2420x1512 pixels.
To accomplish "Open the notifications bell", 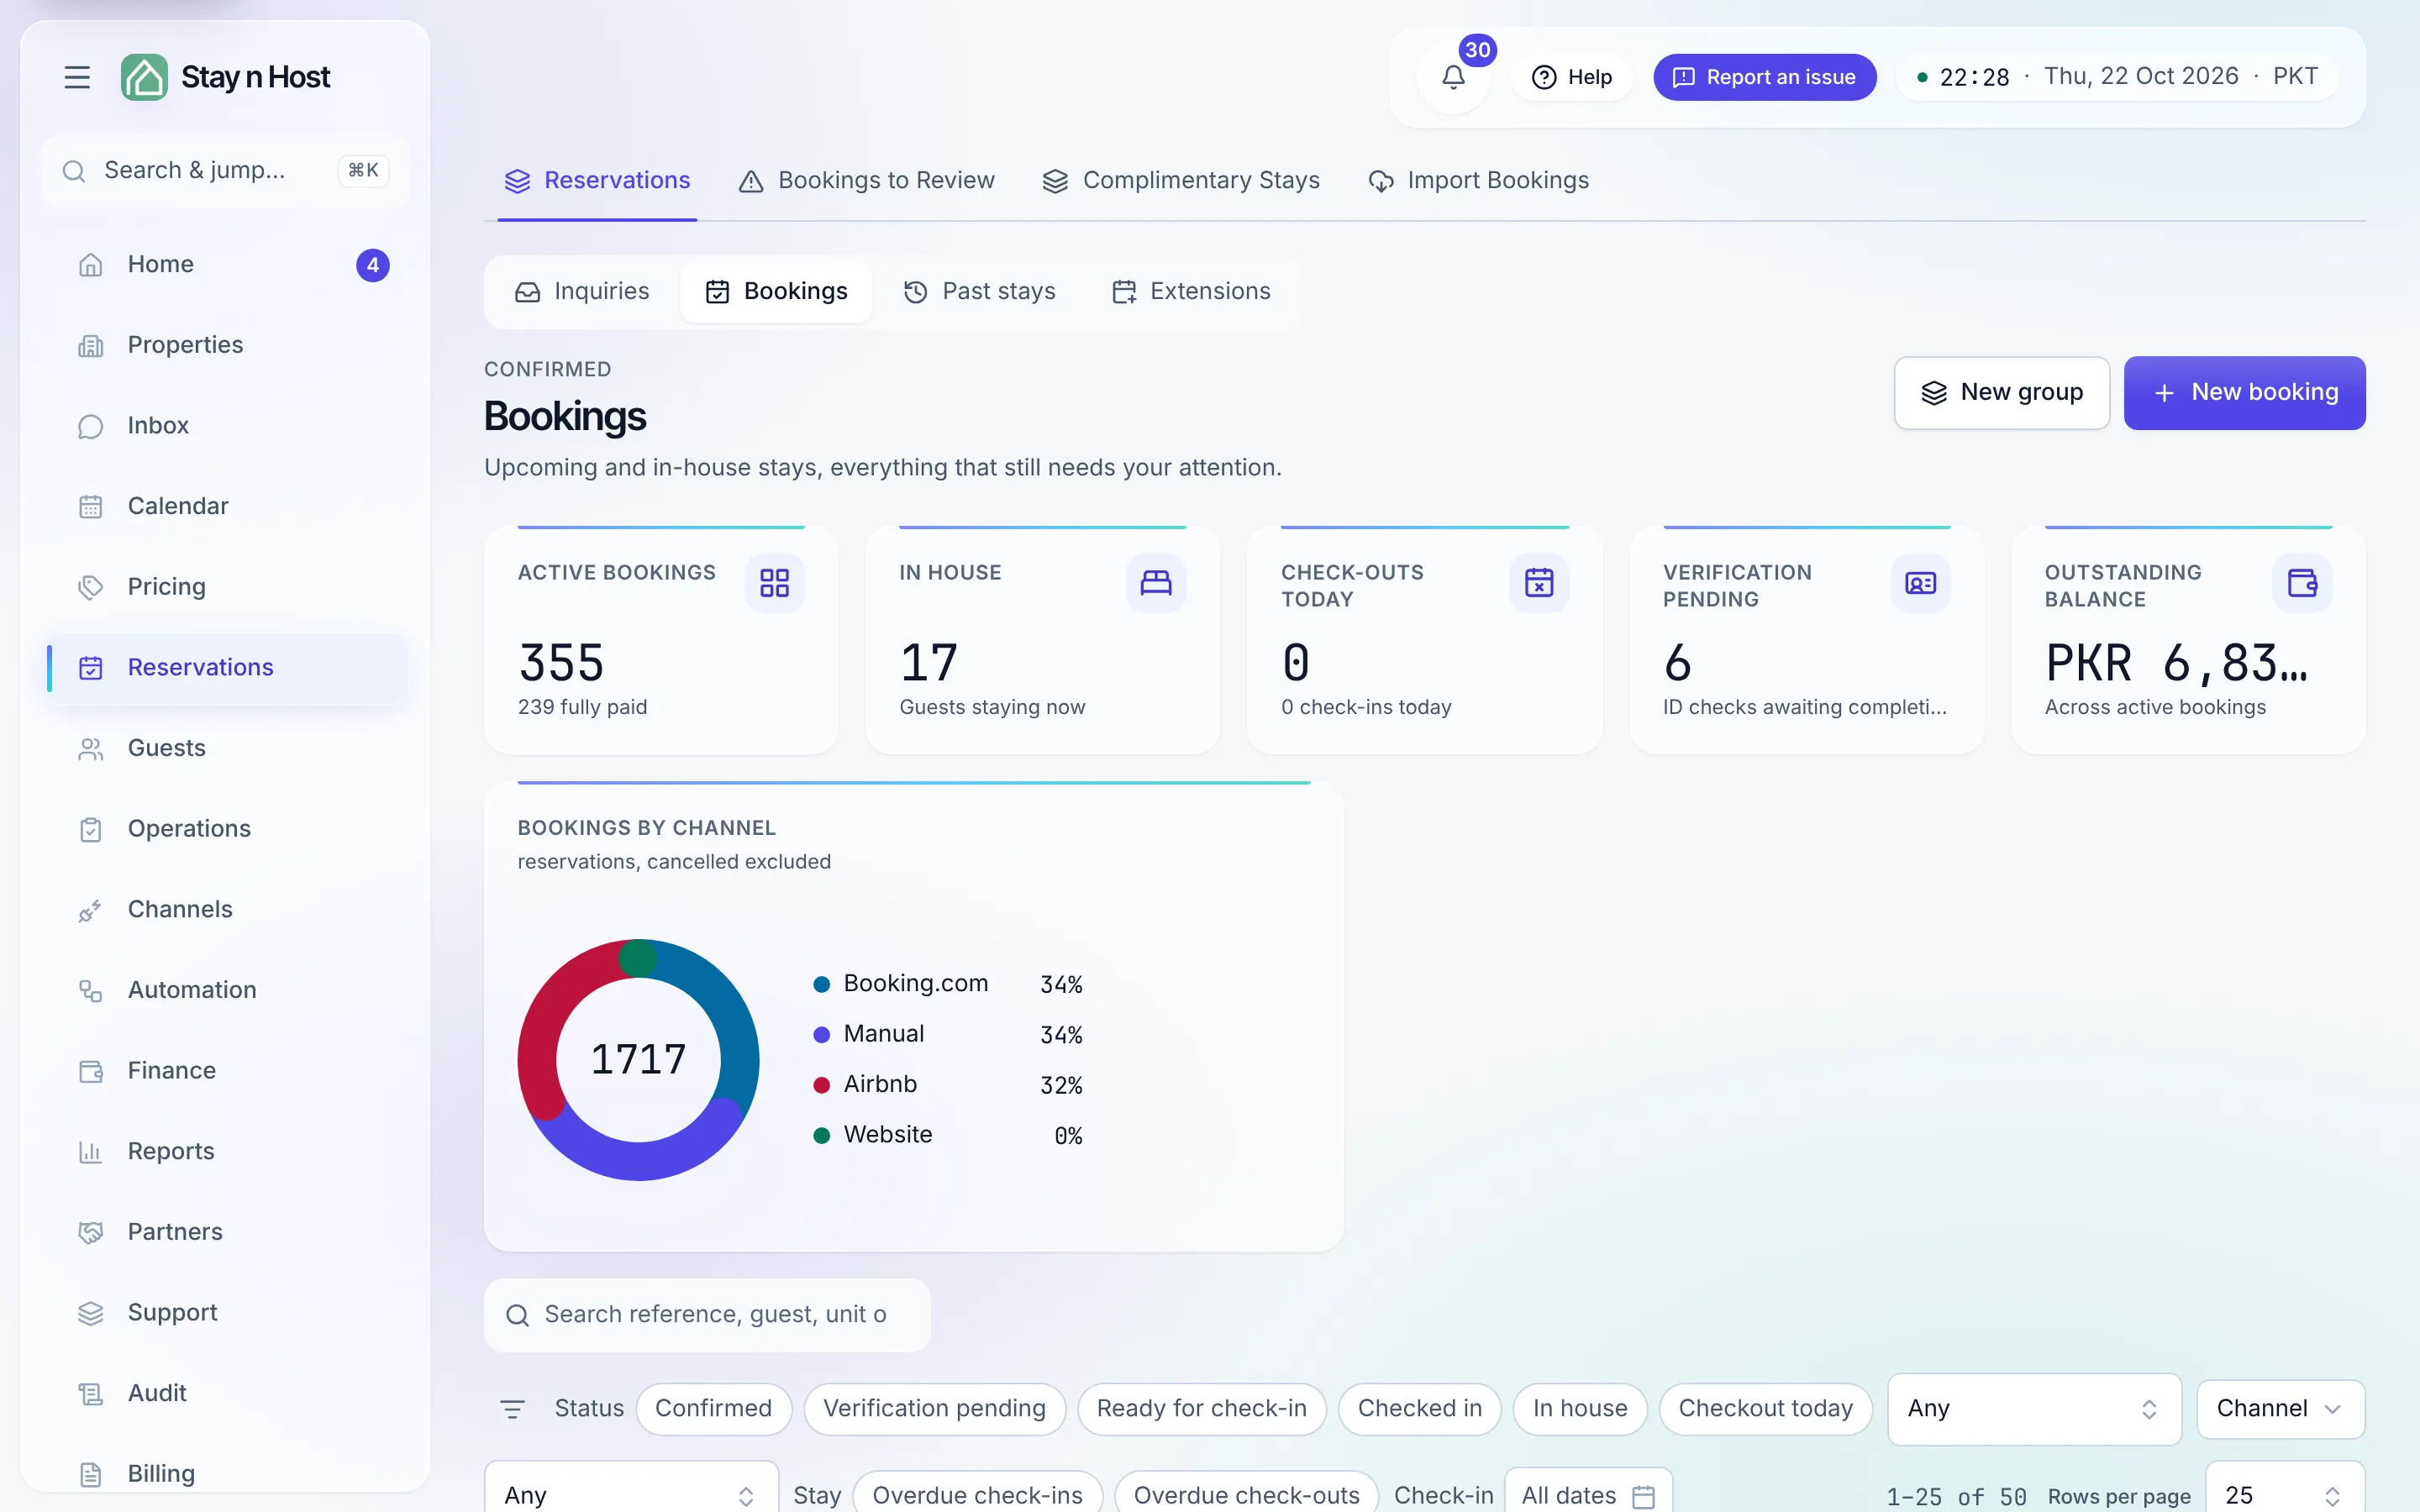I will click(1453, 77).
